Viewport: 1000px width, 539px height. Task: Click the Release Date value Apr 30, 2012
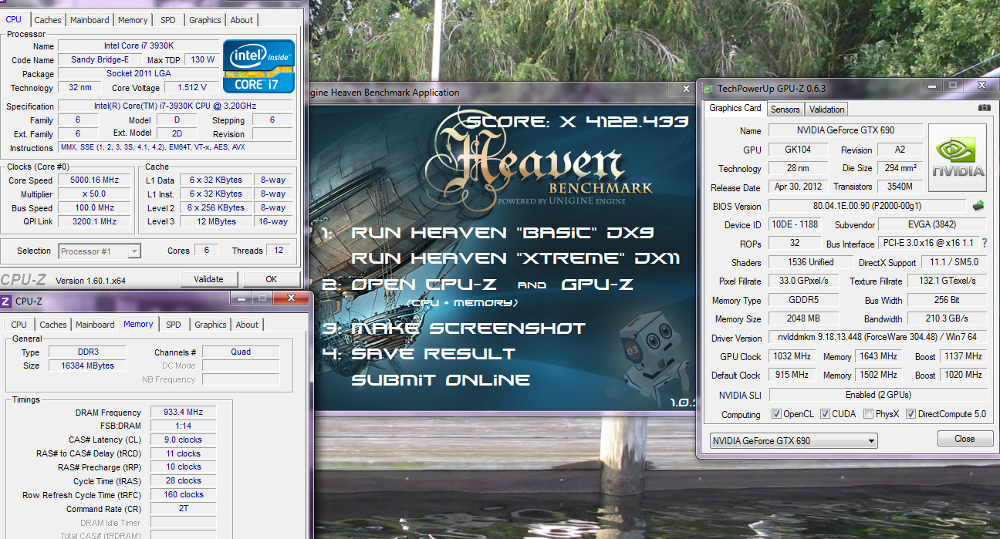798,186
